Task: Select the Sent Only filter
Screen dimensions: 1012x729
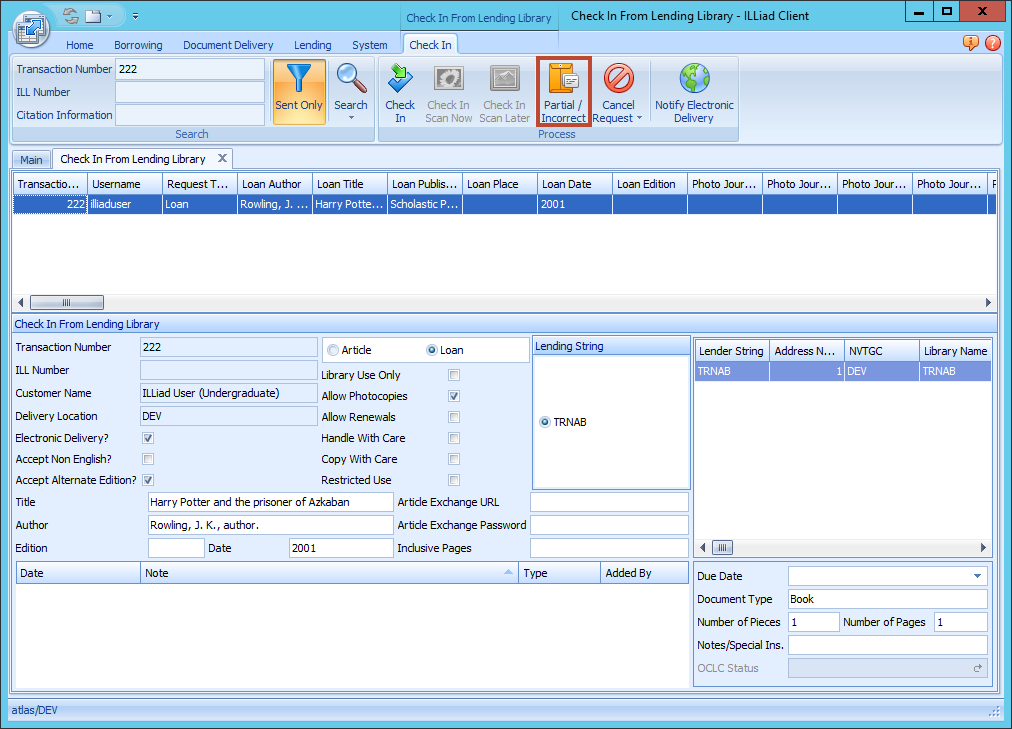Action: [x=299, y=90]
